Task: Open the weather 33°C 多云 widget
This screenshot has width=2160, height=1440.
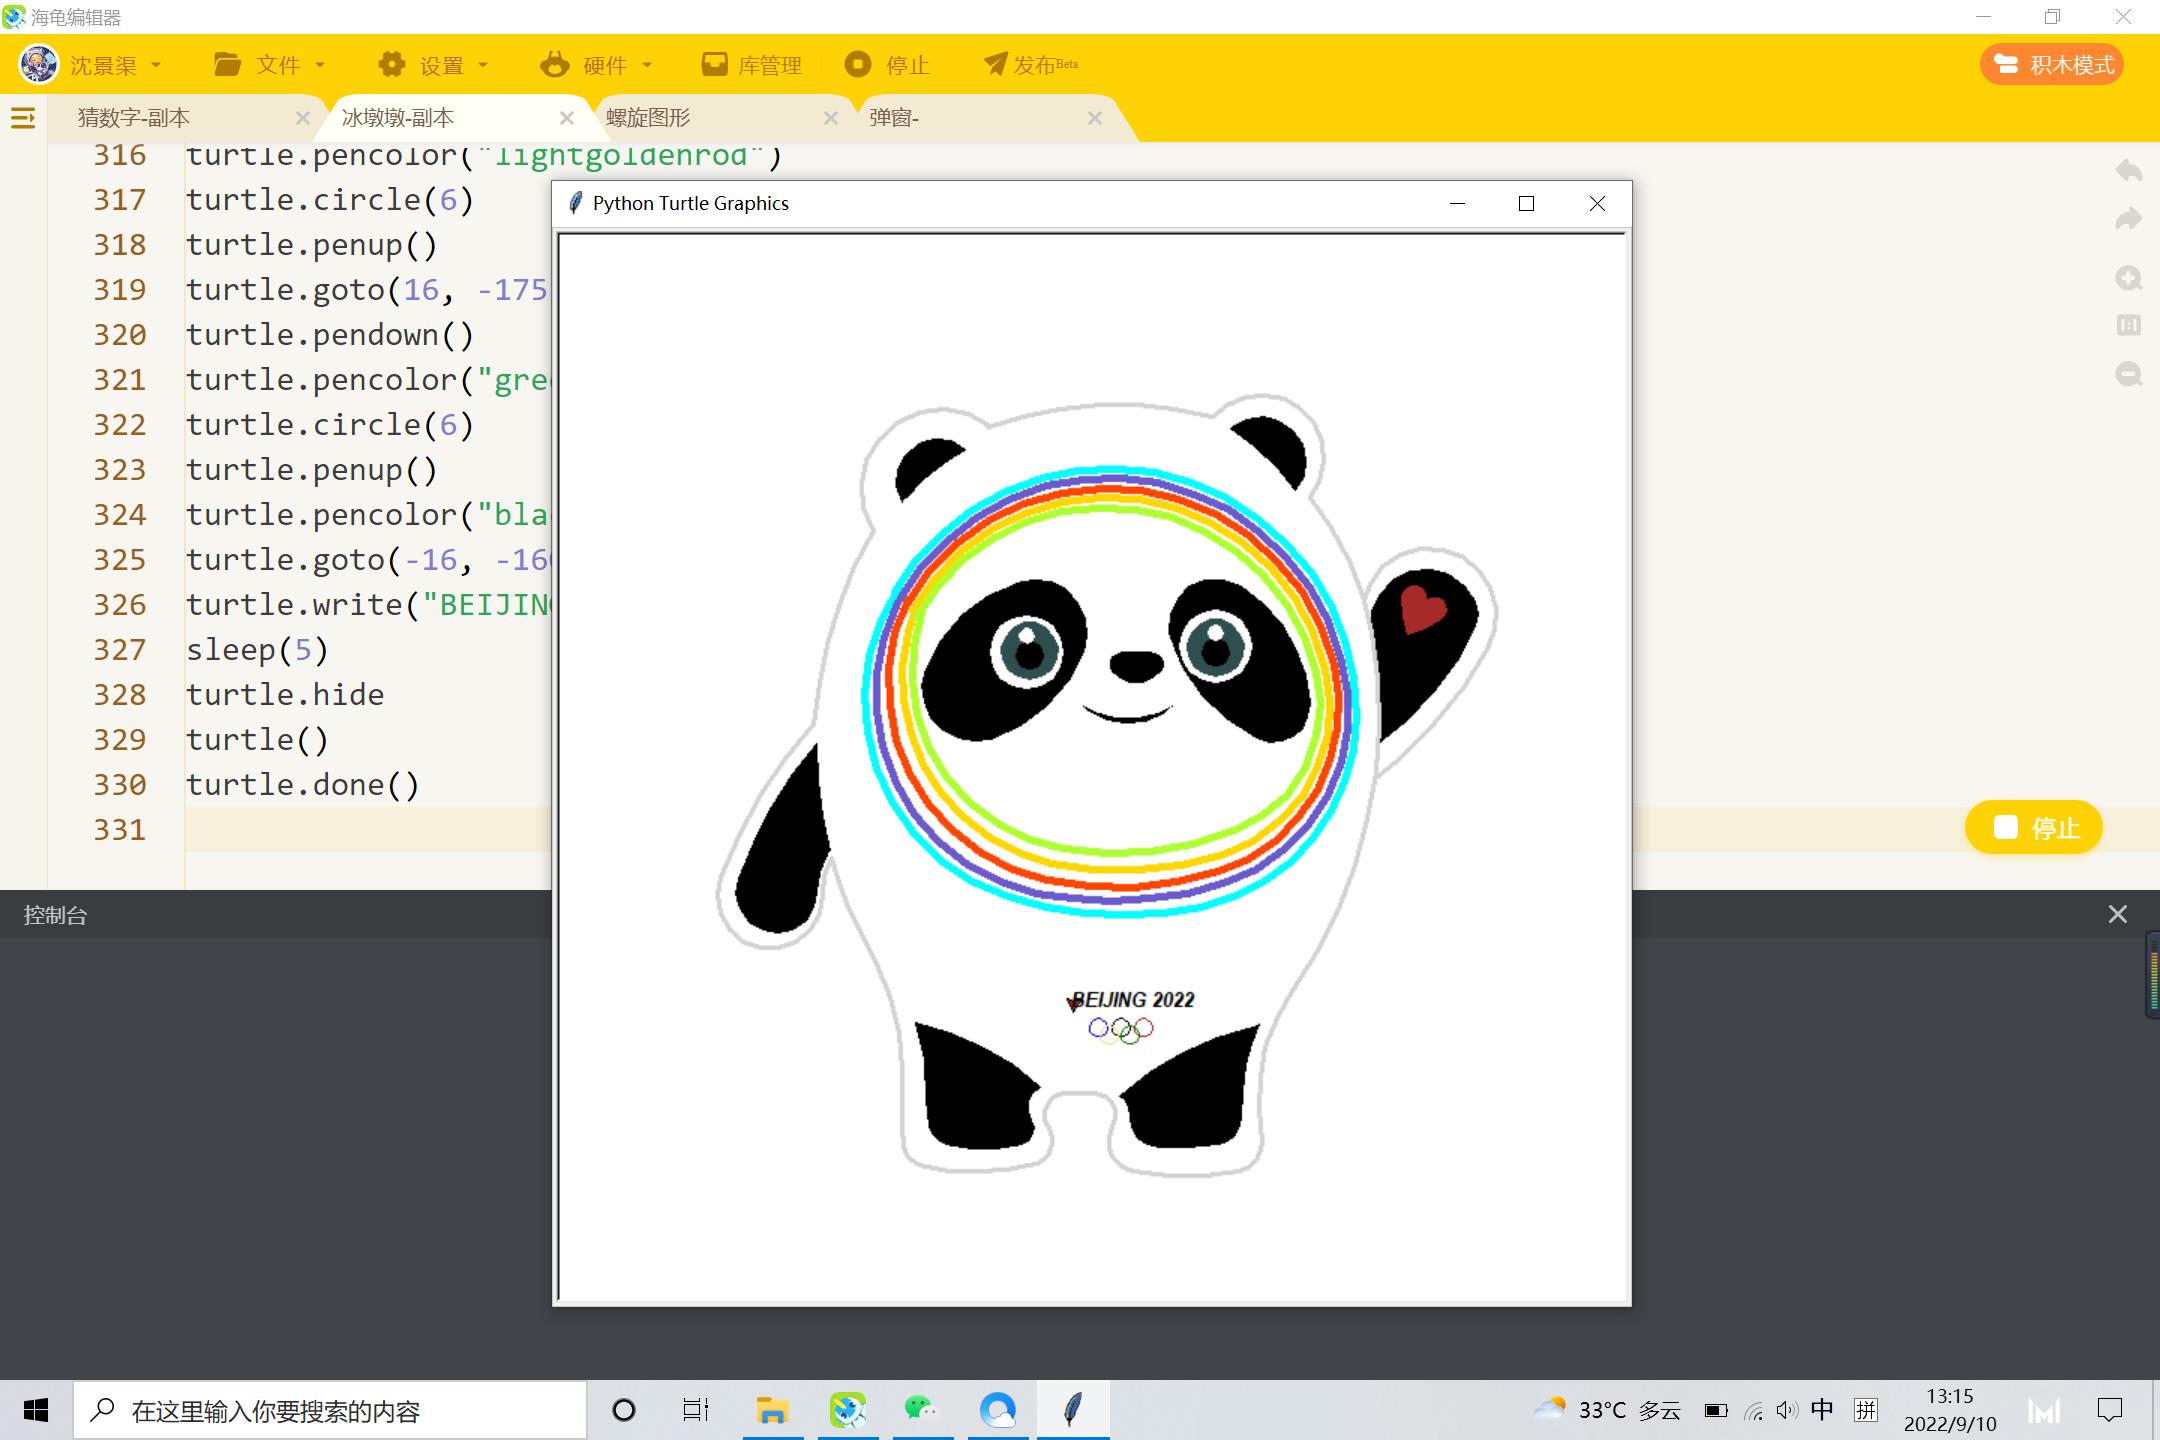Action: click(1607, 1411)
